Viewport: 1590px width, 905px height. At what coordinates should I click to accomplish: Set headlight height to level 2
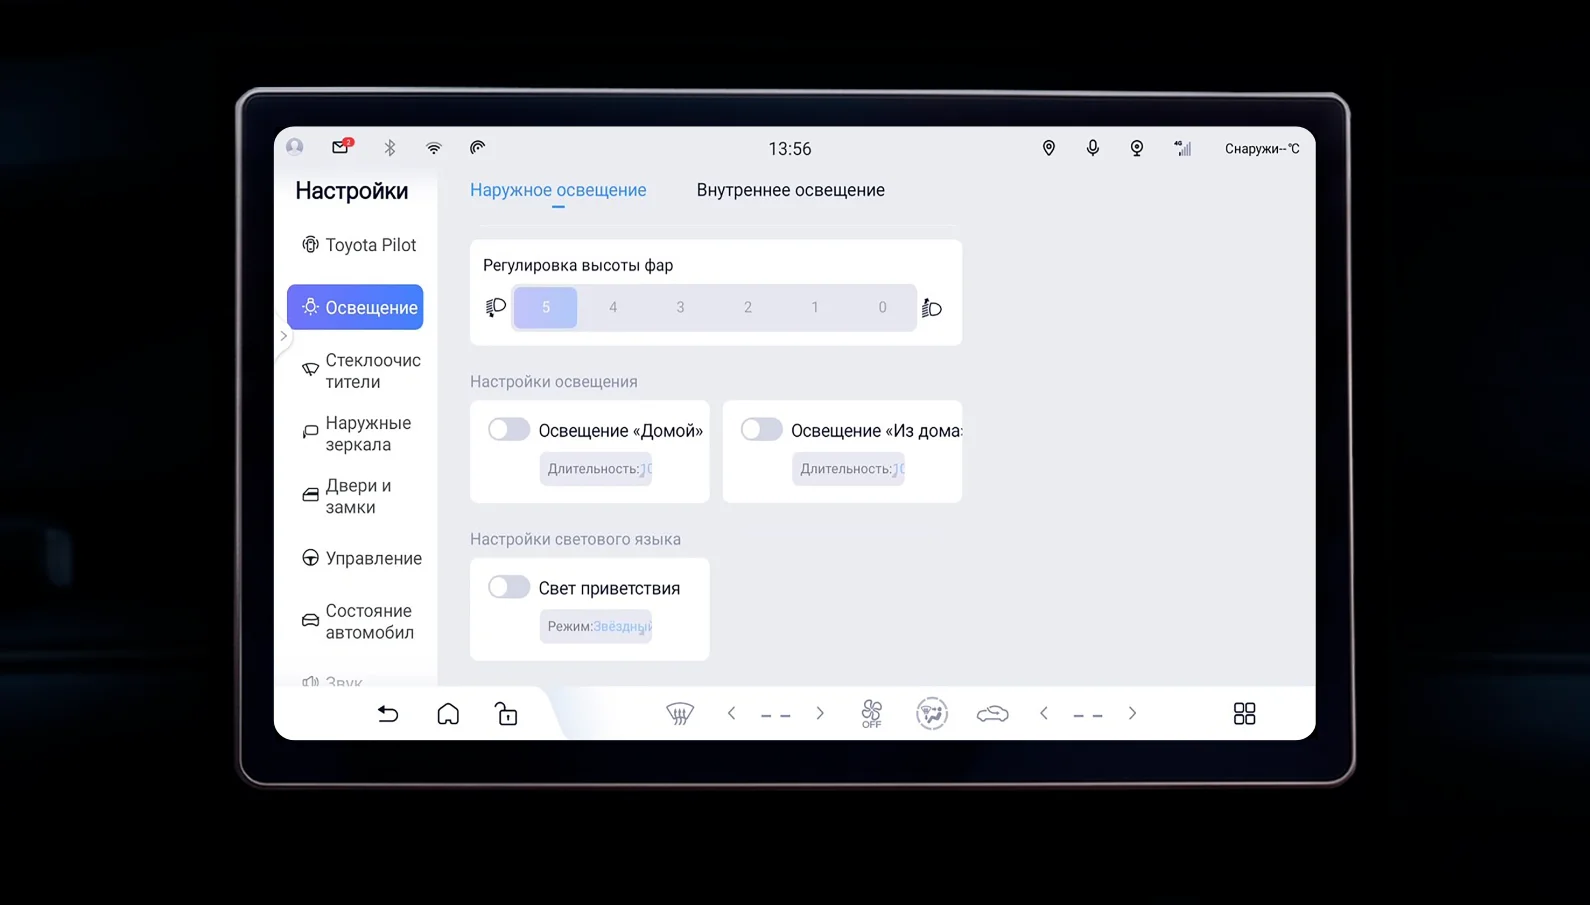748,307
